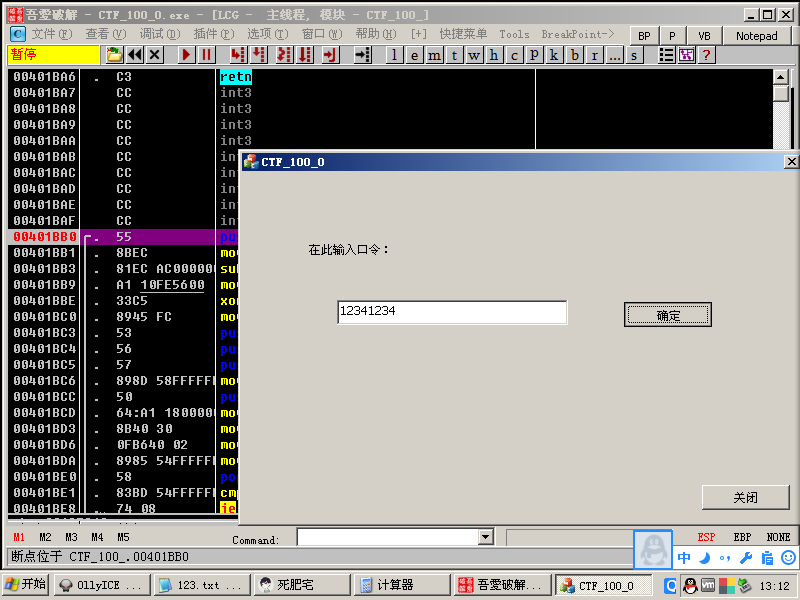The height and width of the screenshot is (600, 800).
Task: Open the breakpoints 'b' window button
Action: pos(574,55)
